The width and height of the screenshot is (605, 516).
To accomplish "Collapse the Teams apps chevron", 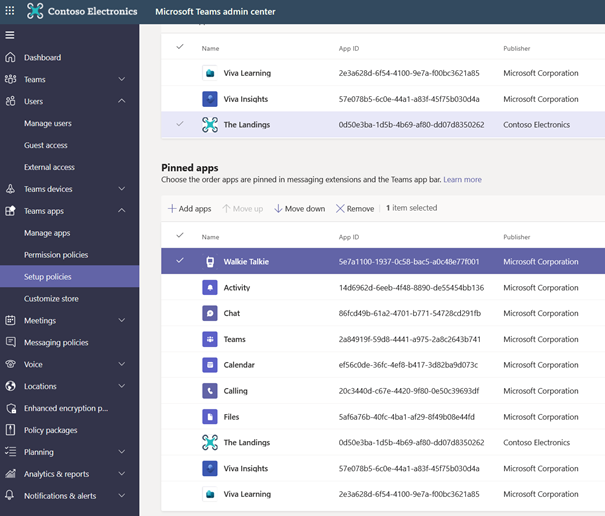I will 122,210.
